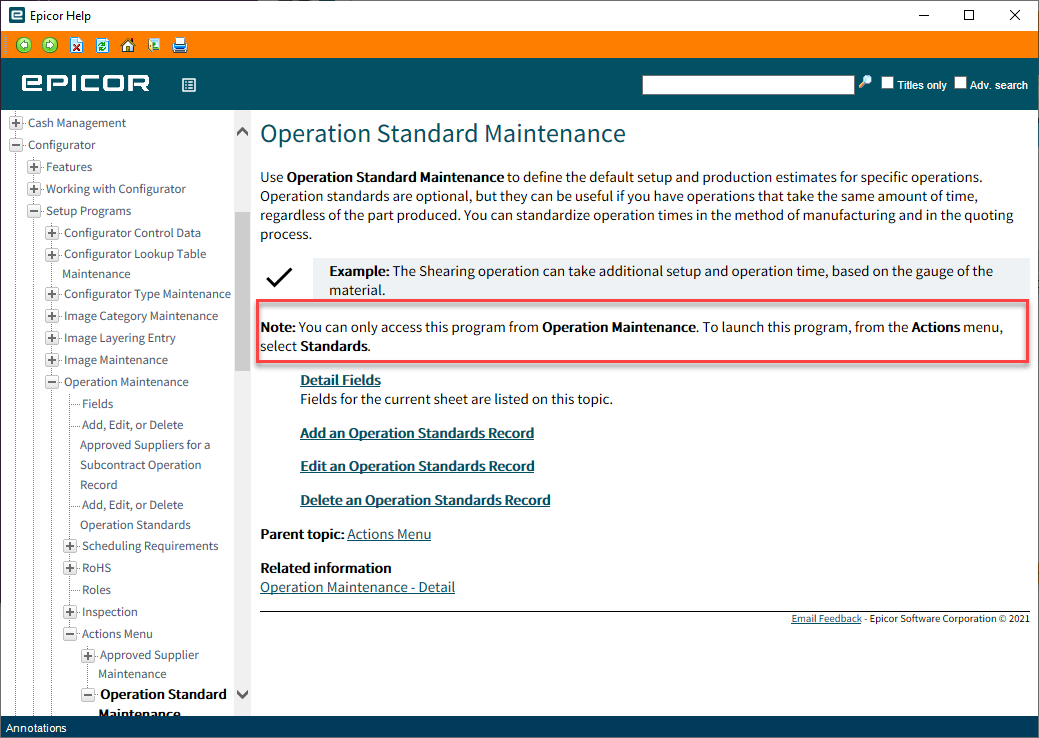Expand Image Category Maintenance node
Viewport: 1039px width, 738px height.
pos(52,317)
